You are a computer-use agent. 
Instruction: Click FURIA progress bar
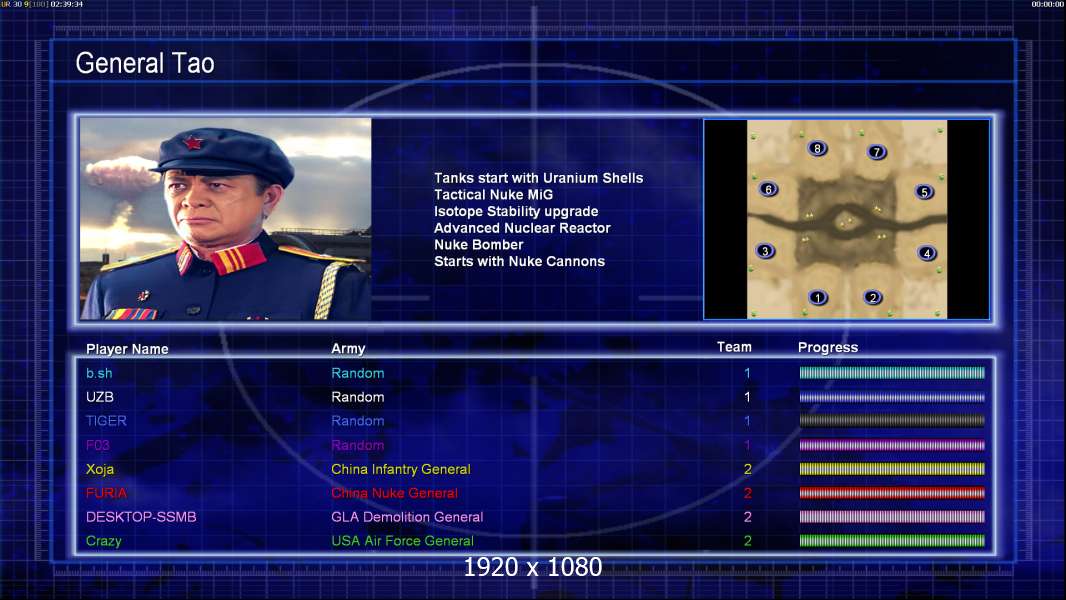pyautogui.click(x=892, y=493)
